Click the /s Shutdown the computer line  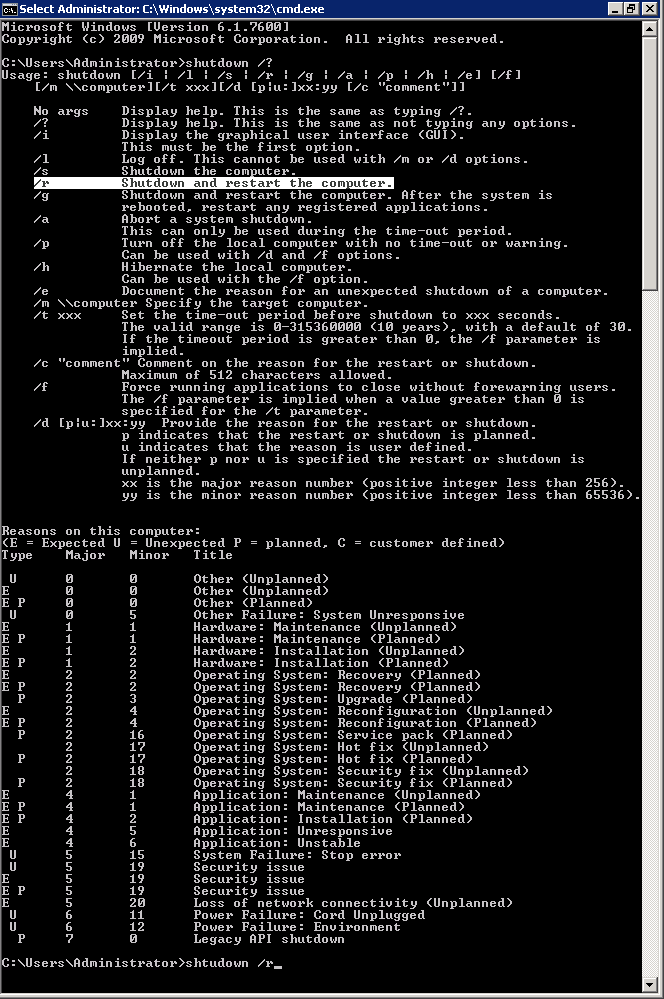point(166,171)
